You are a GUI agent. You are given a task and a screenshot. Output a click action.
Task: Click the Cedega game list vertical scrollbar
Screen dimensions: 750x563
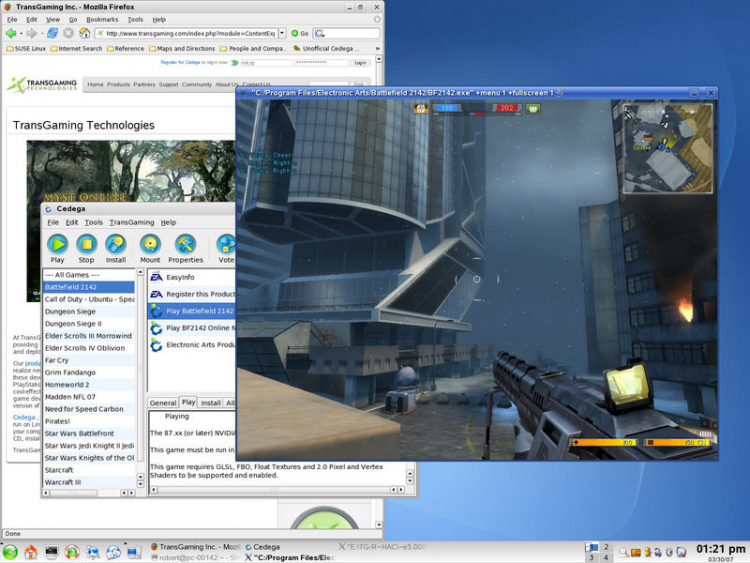coord(140,378)
